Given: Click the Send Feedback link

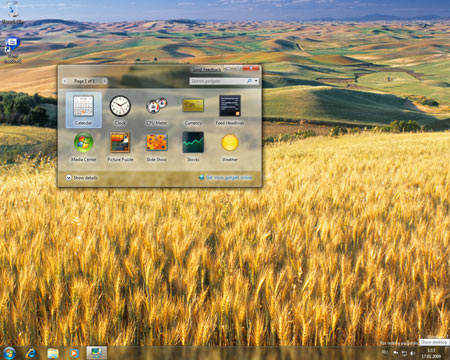Looking at the screenshot, I should click(206, 69).
